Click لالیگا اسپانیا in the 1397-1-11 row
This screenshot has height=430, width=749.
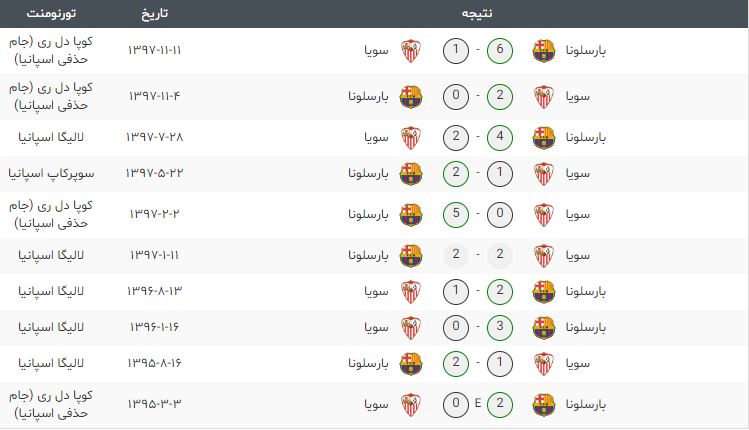point(51,256)
